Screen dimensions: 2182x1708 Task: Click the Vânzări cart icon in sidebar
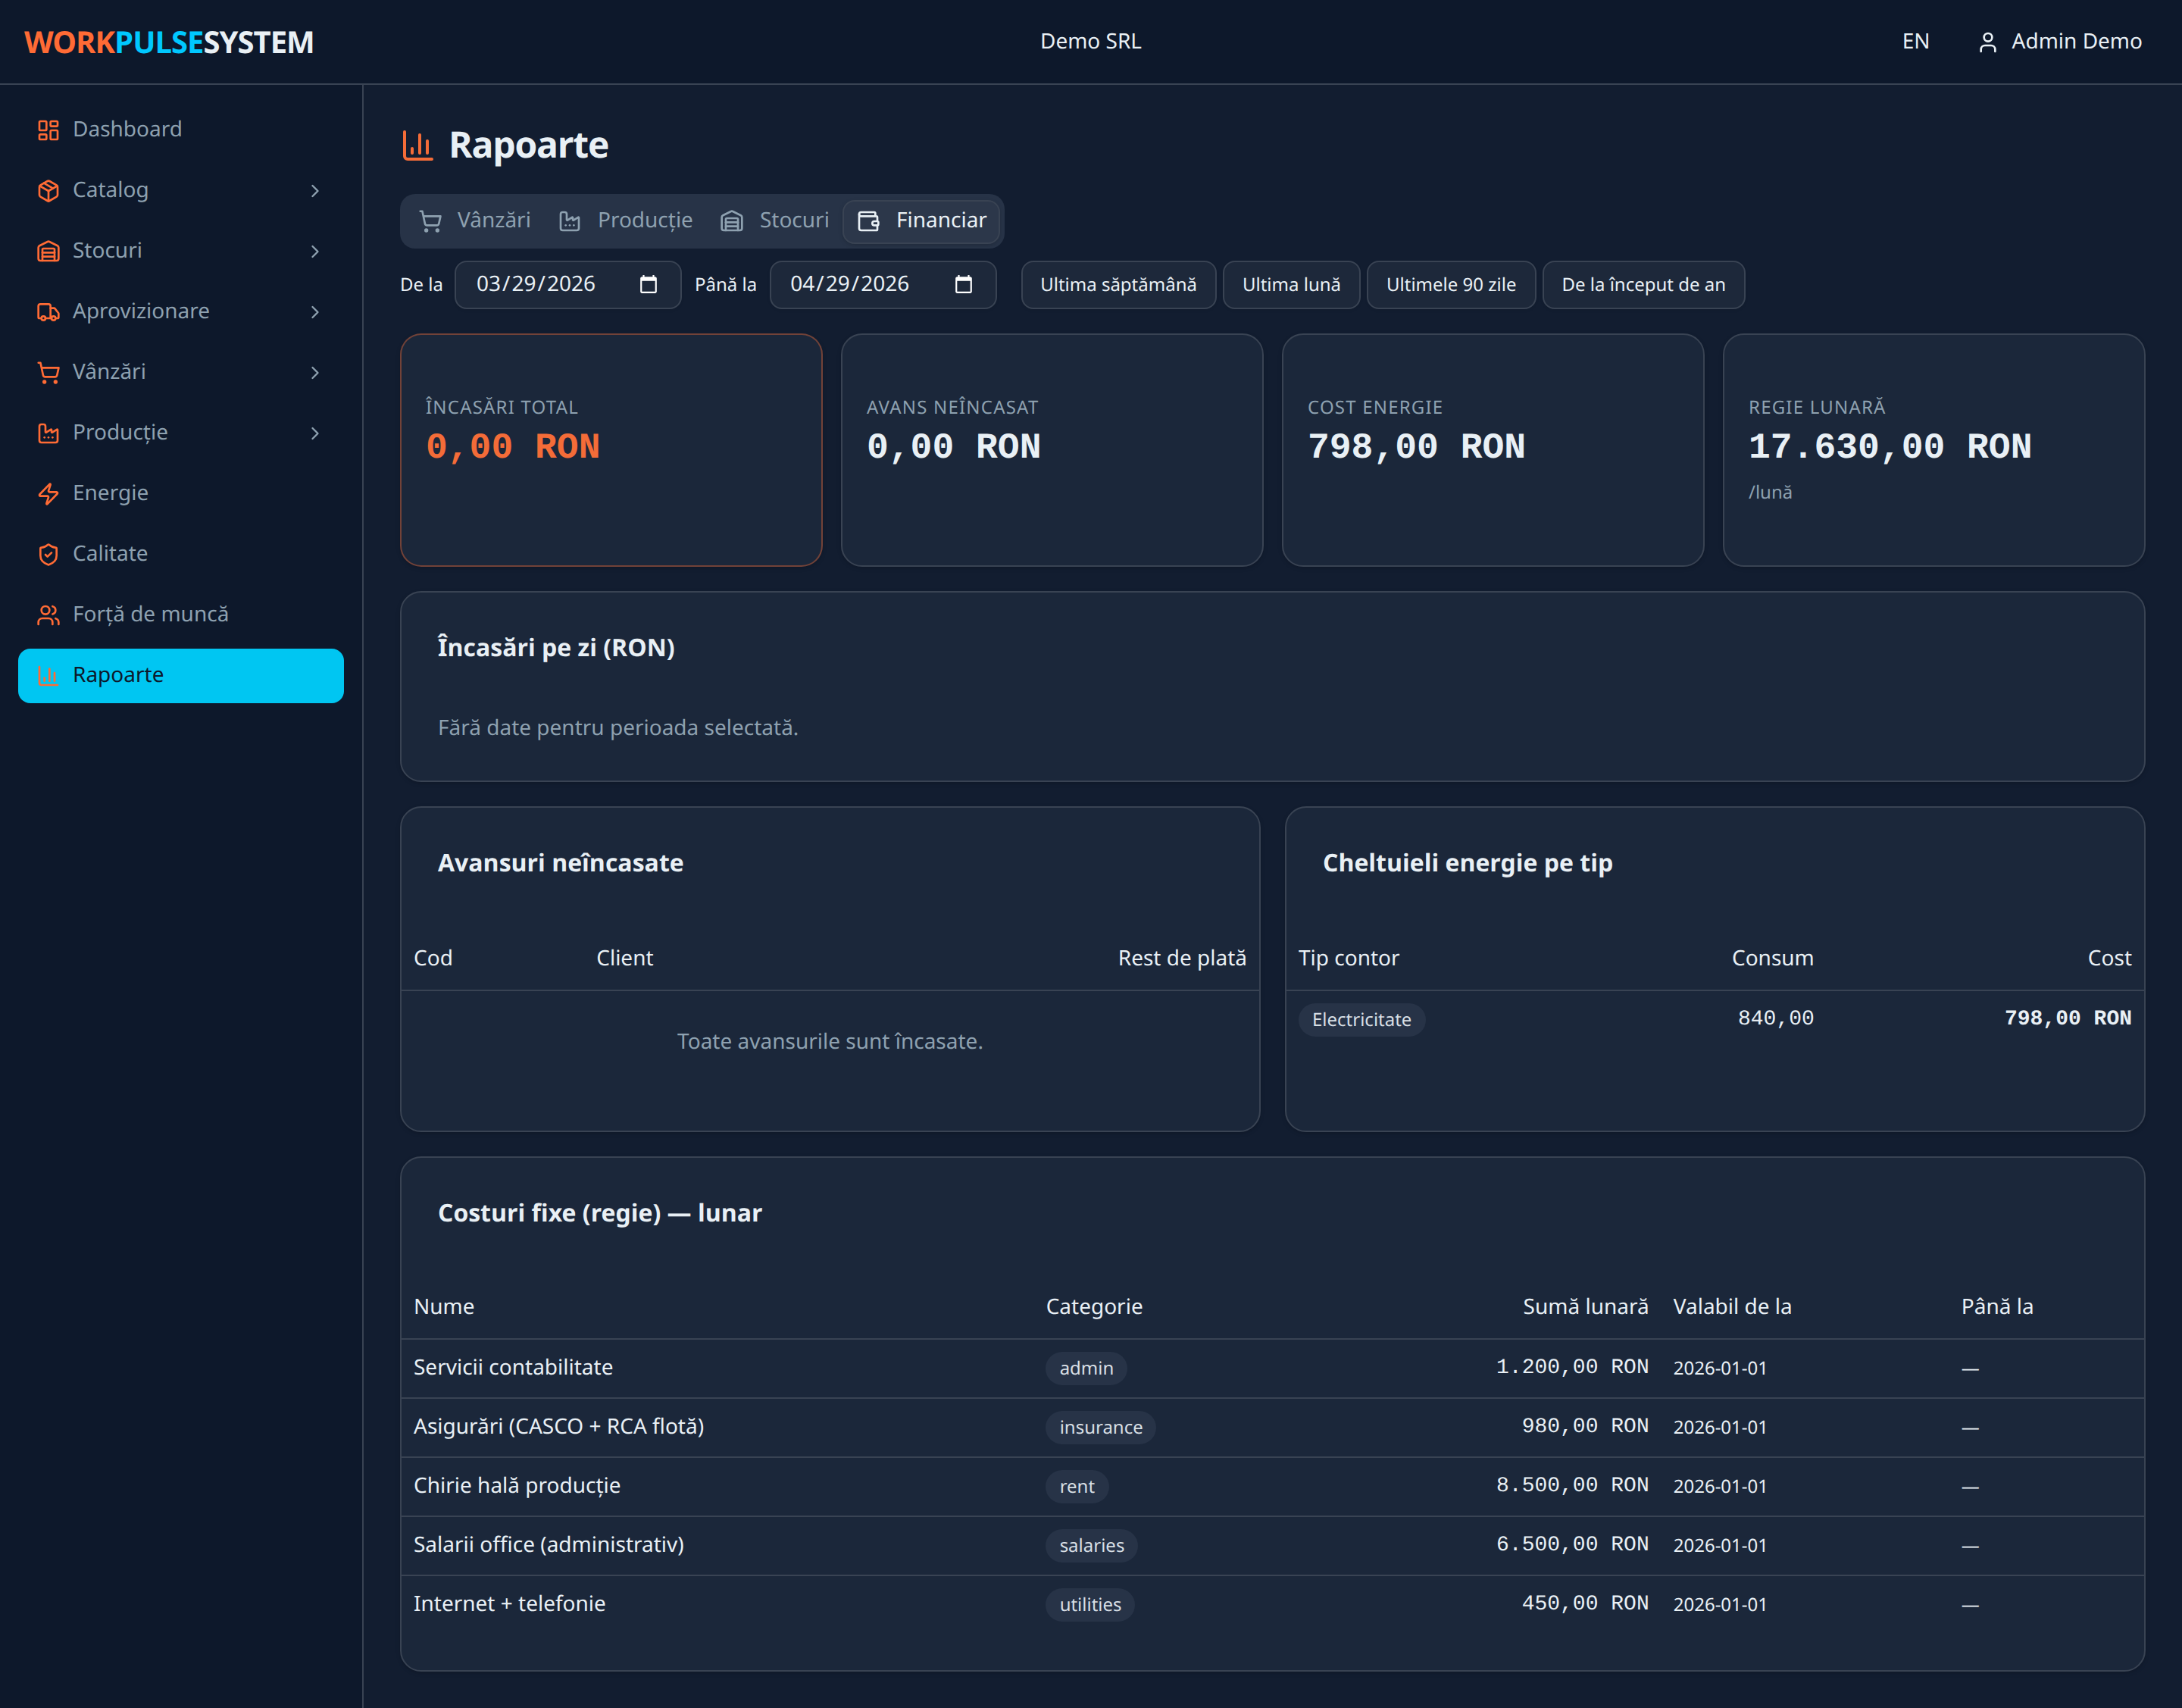pos(48,372)
